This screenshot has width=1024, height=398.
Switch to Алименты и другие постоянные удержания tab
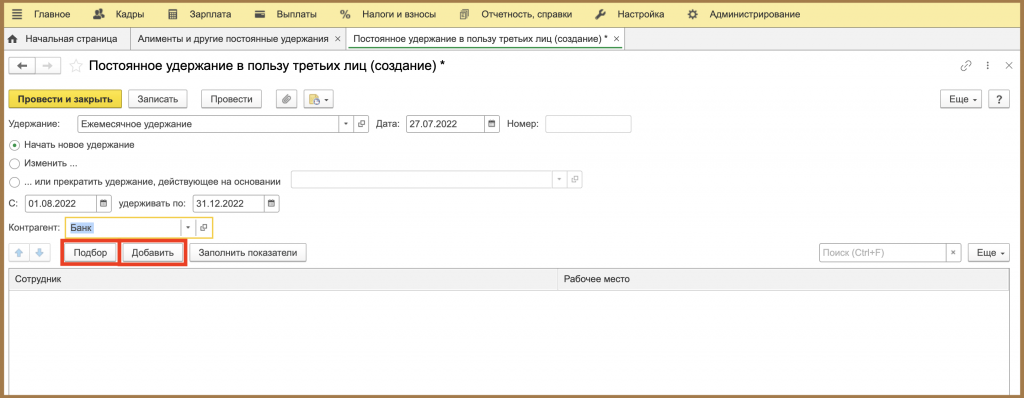coord(232,39)
